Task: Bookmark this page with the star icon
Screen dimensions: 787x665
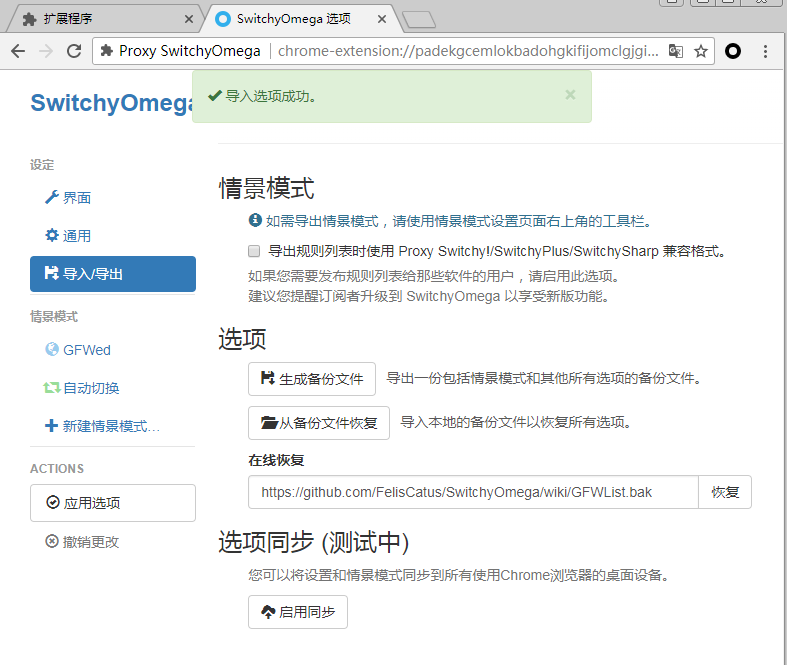Action: point(701,51)
